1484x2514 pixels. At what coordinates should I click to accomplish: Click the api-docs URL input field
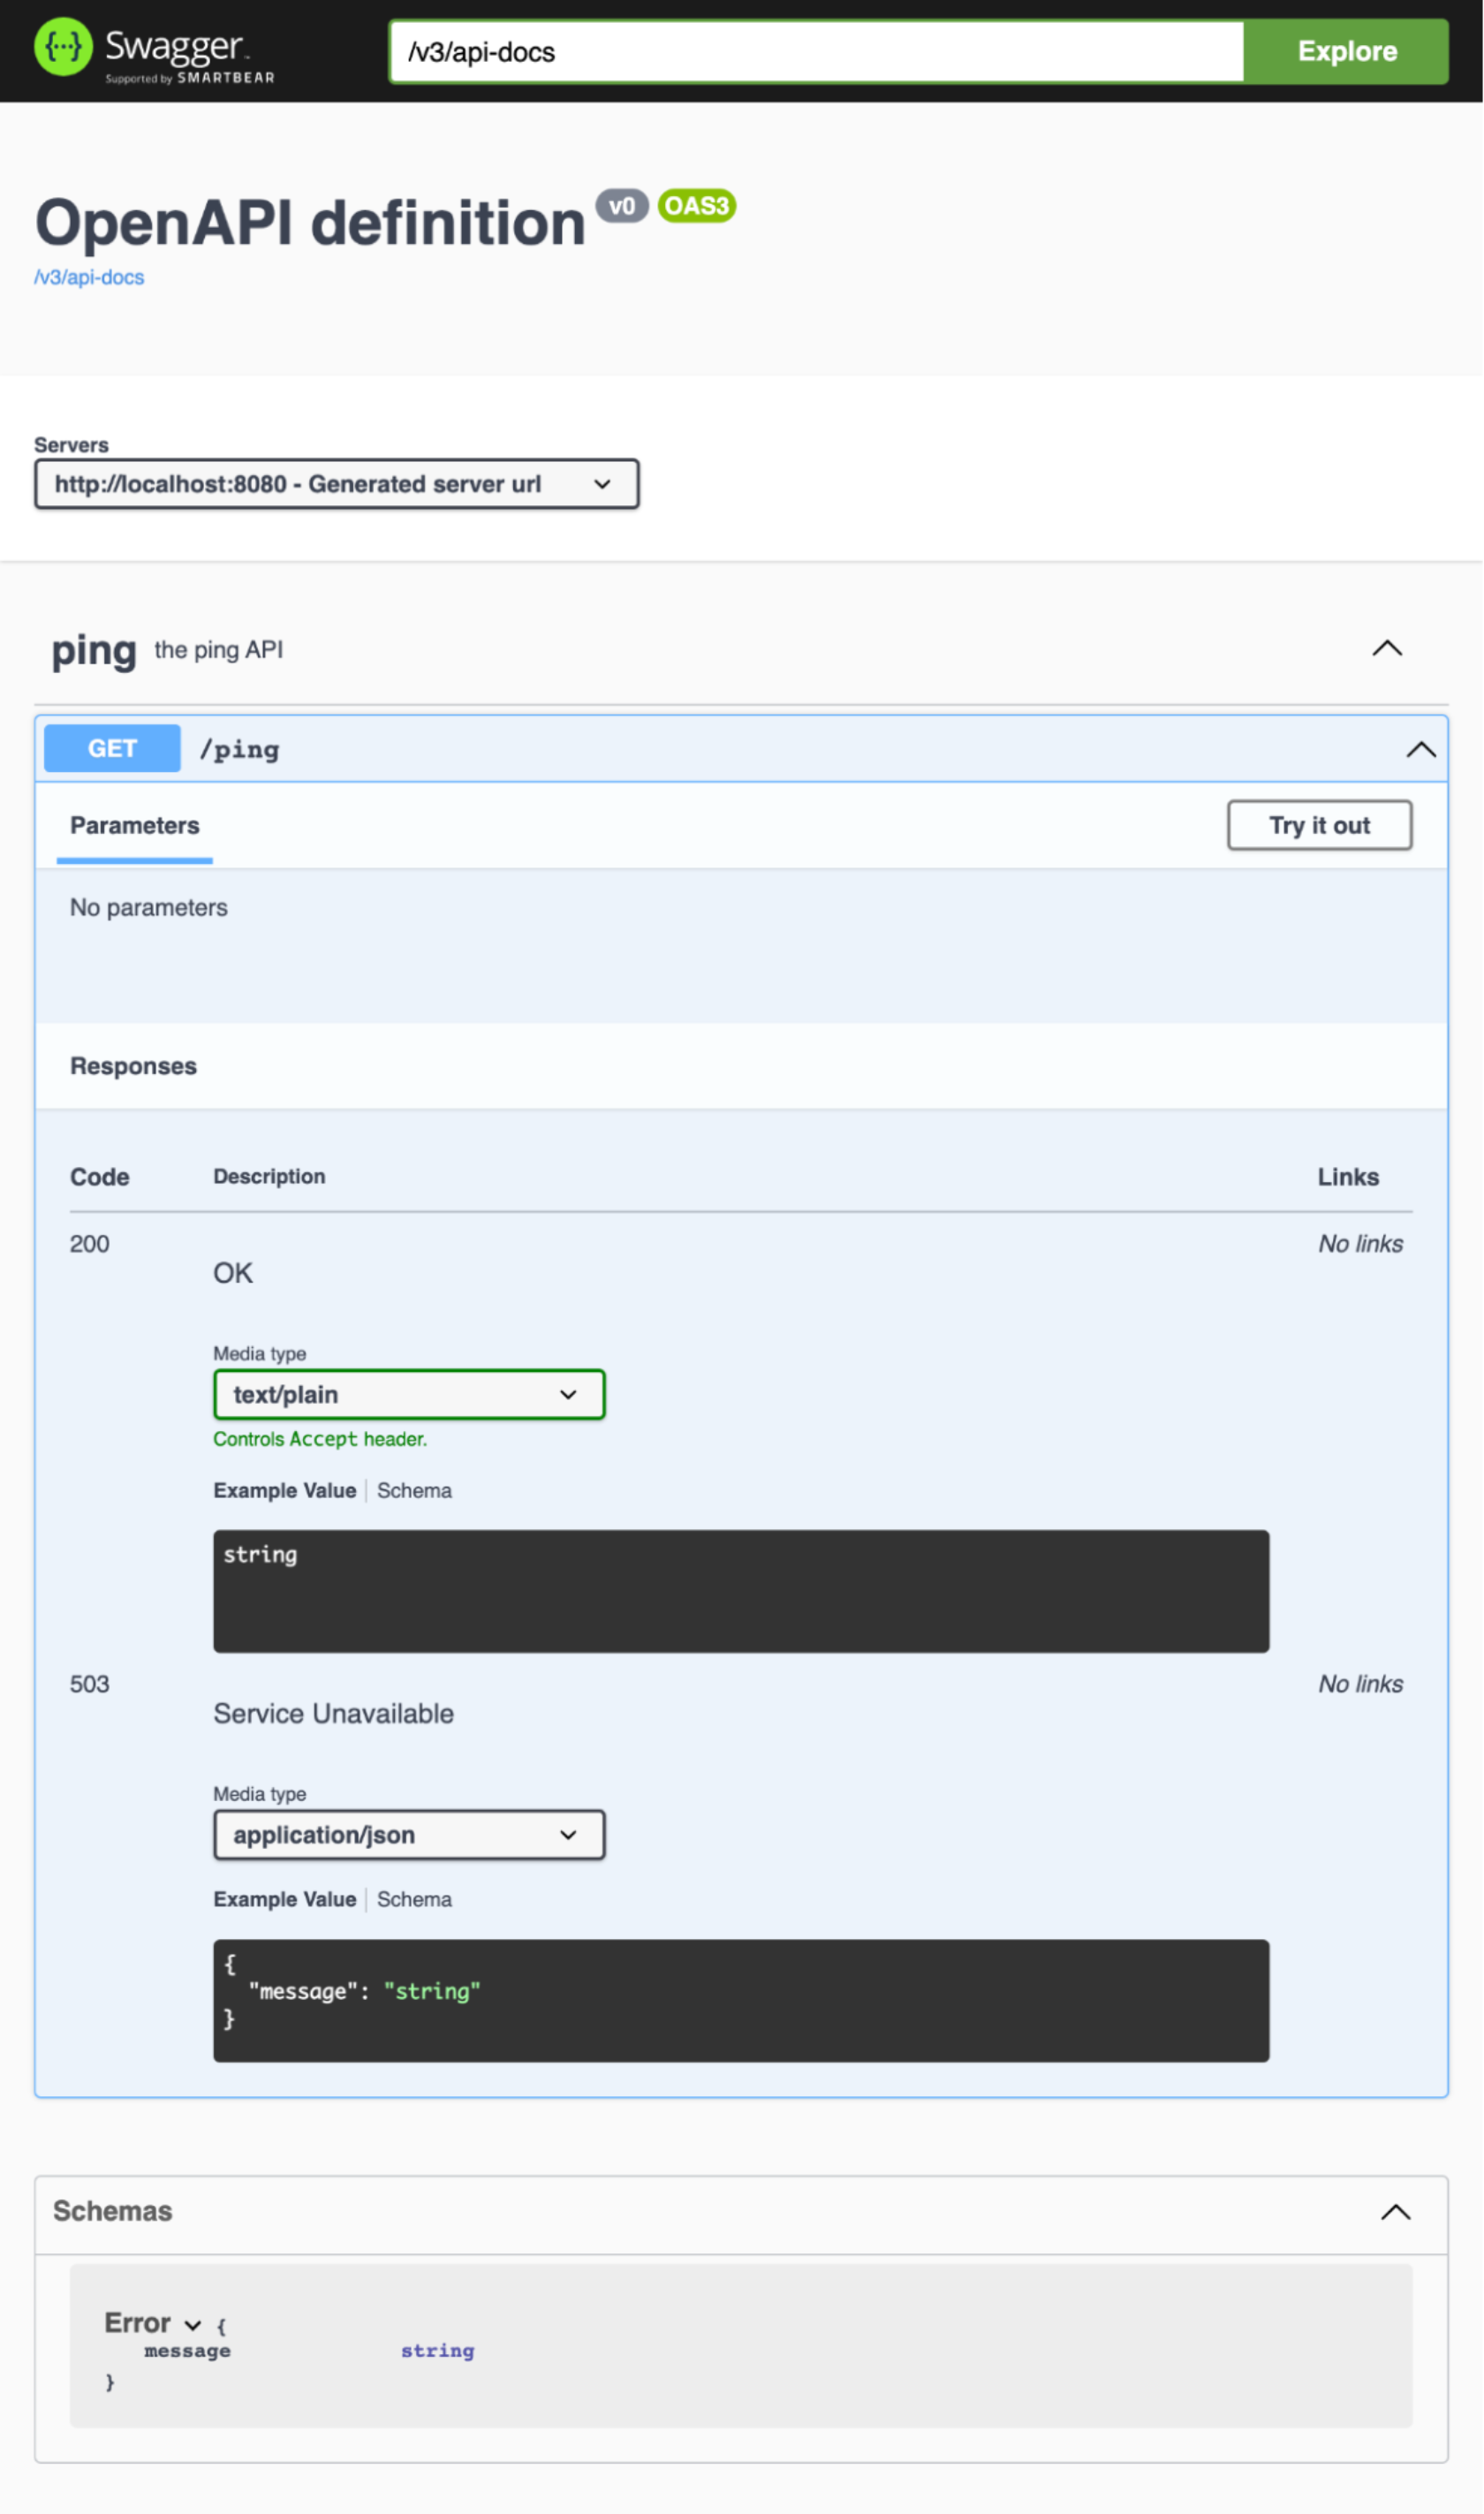click(815, 52)
